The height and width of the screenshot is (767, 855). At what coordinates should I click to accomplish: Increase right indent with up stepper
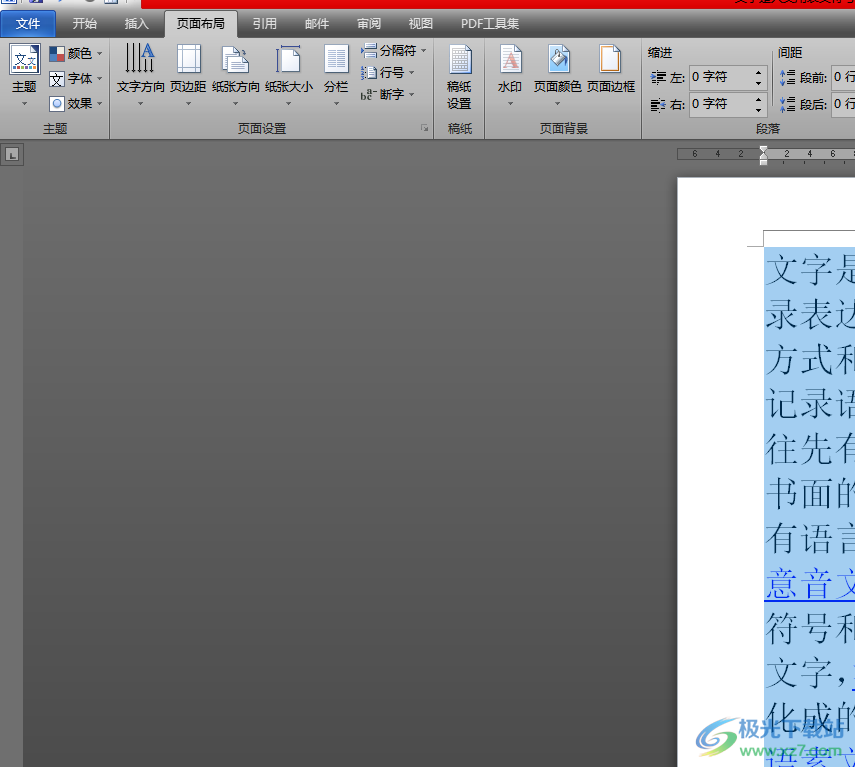tap(758, 98)
